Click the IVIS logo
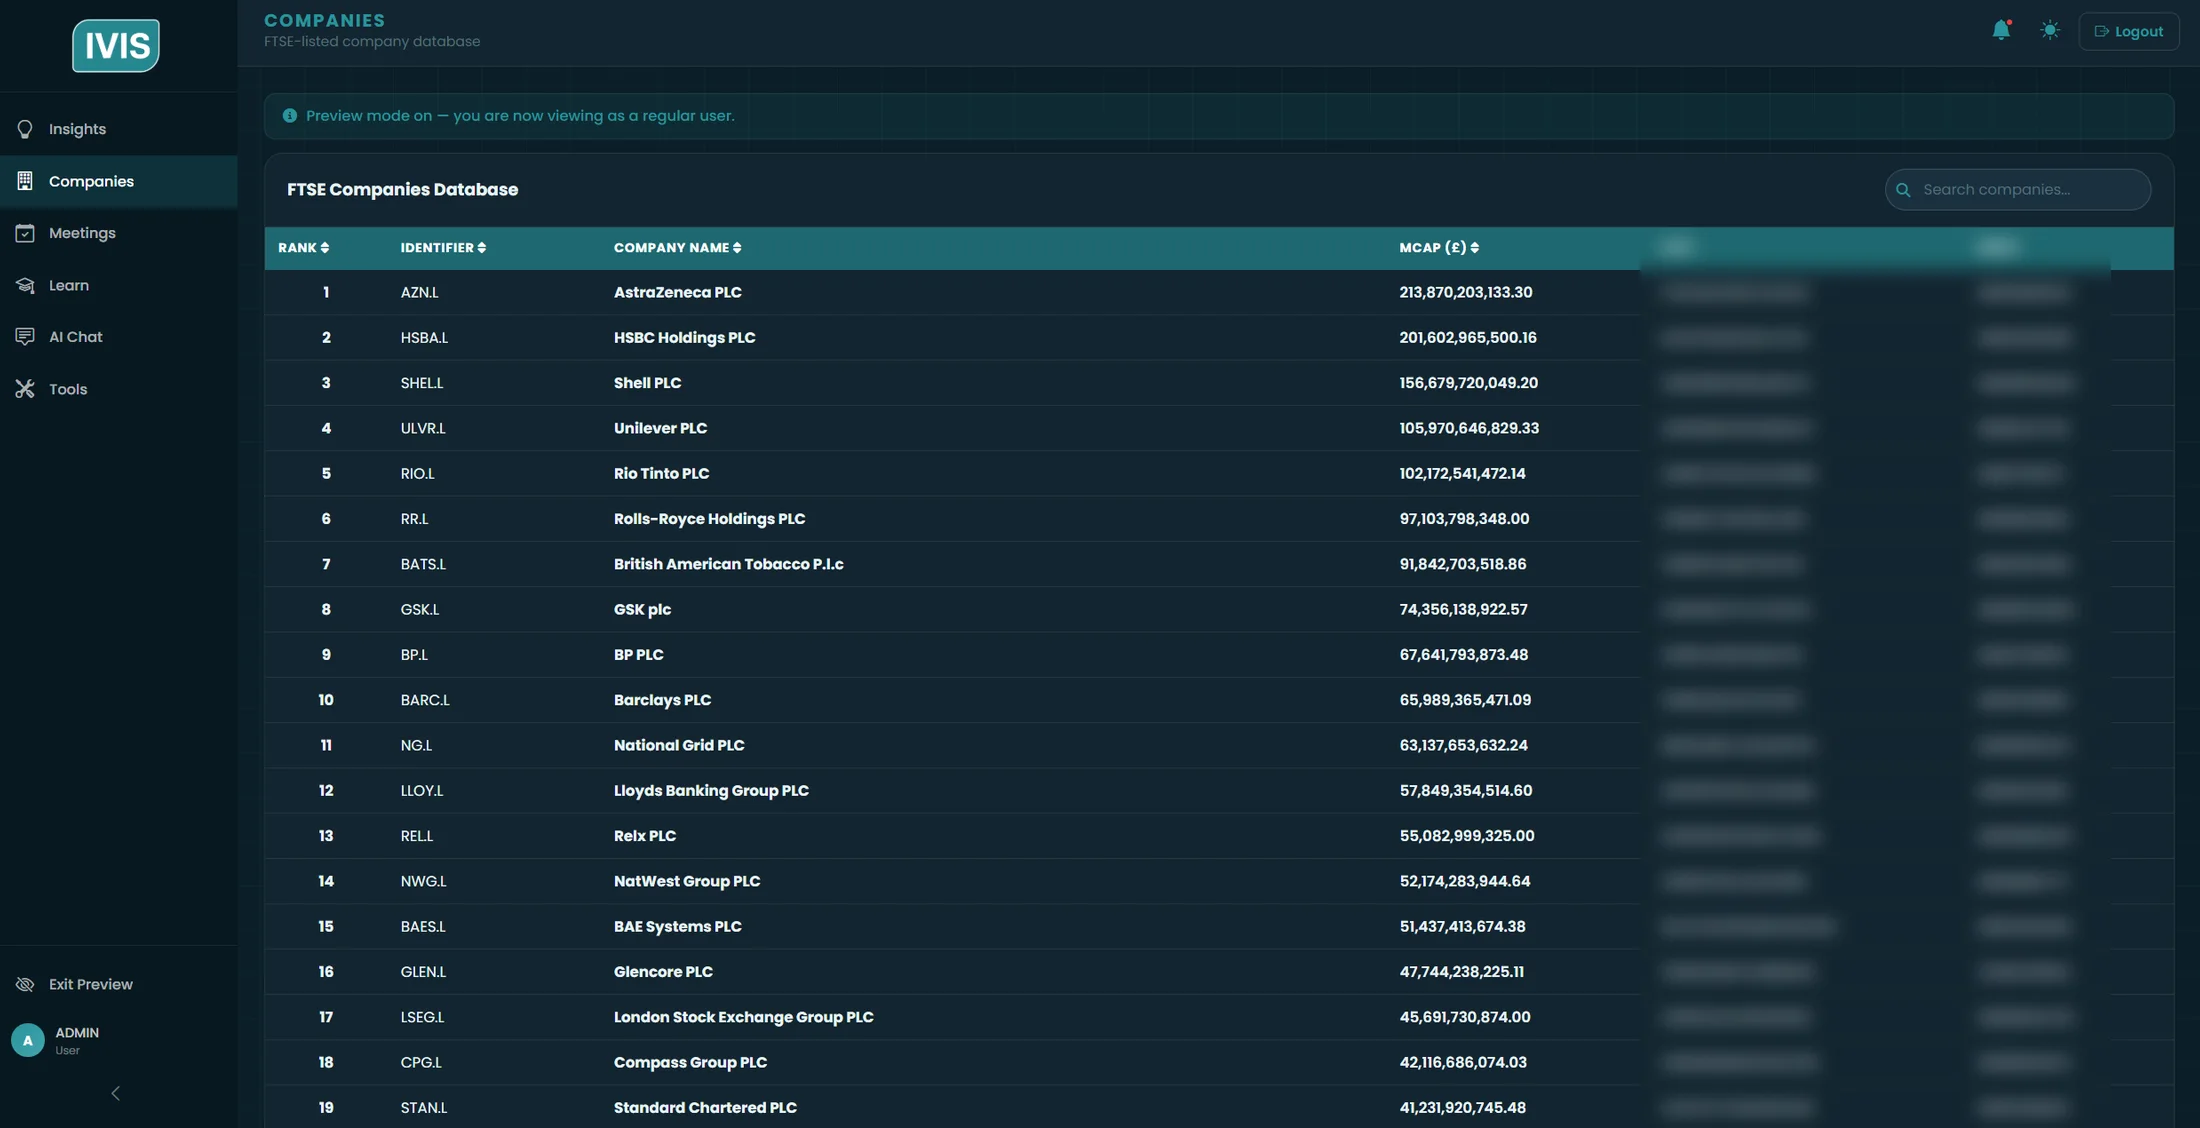 coord(116,45)
